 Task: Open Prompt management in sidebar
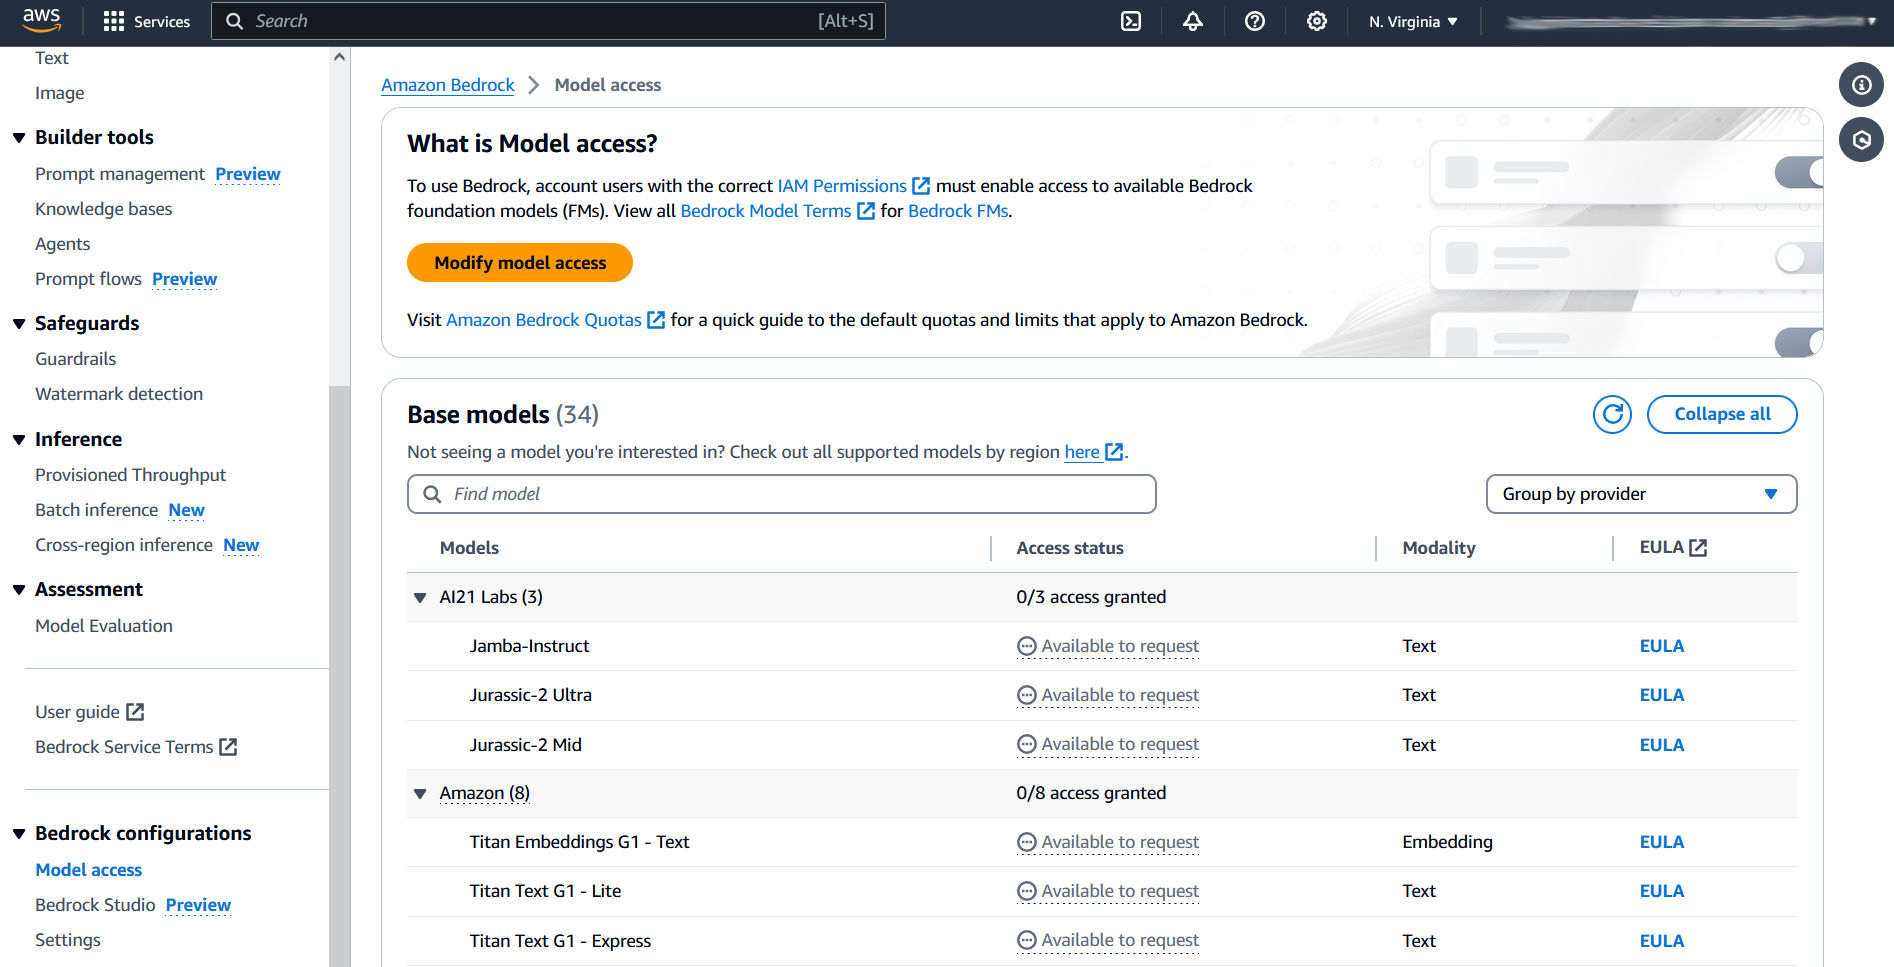click(120, 174)
